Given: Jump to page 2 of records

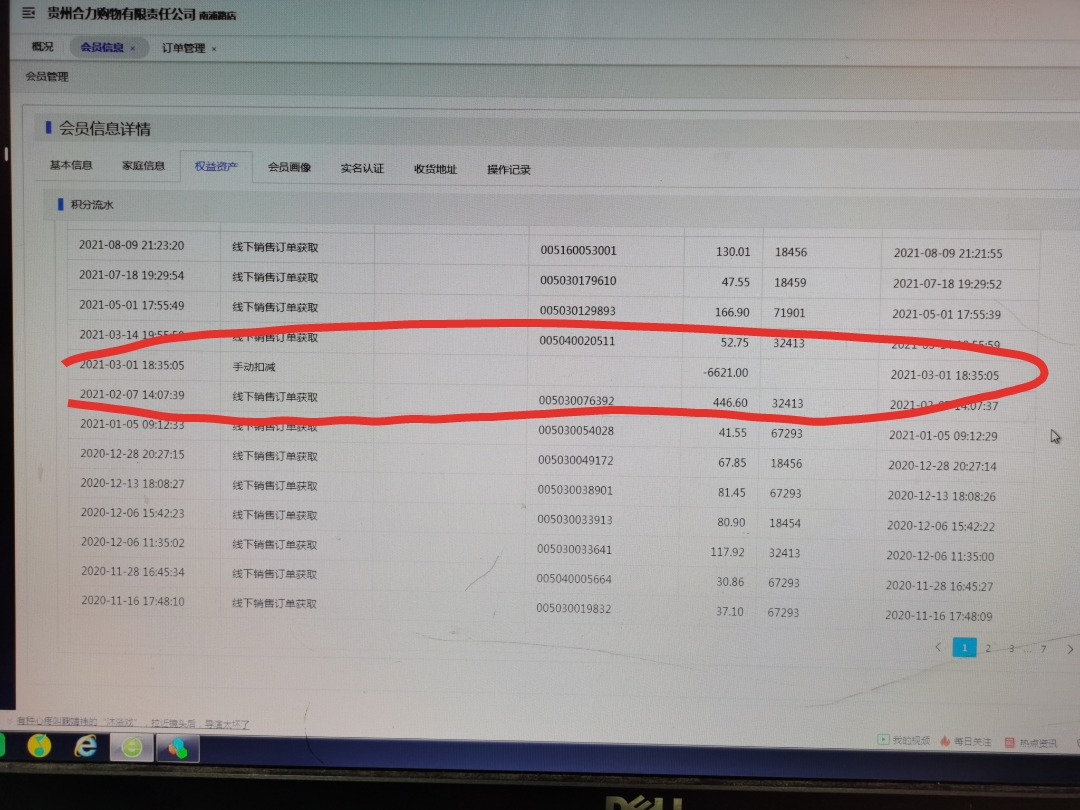Looking at the screenshot, I should point(988,648).
